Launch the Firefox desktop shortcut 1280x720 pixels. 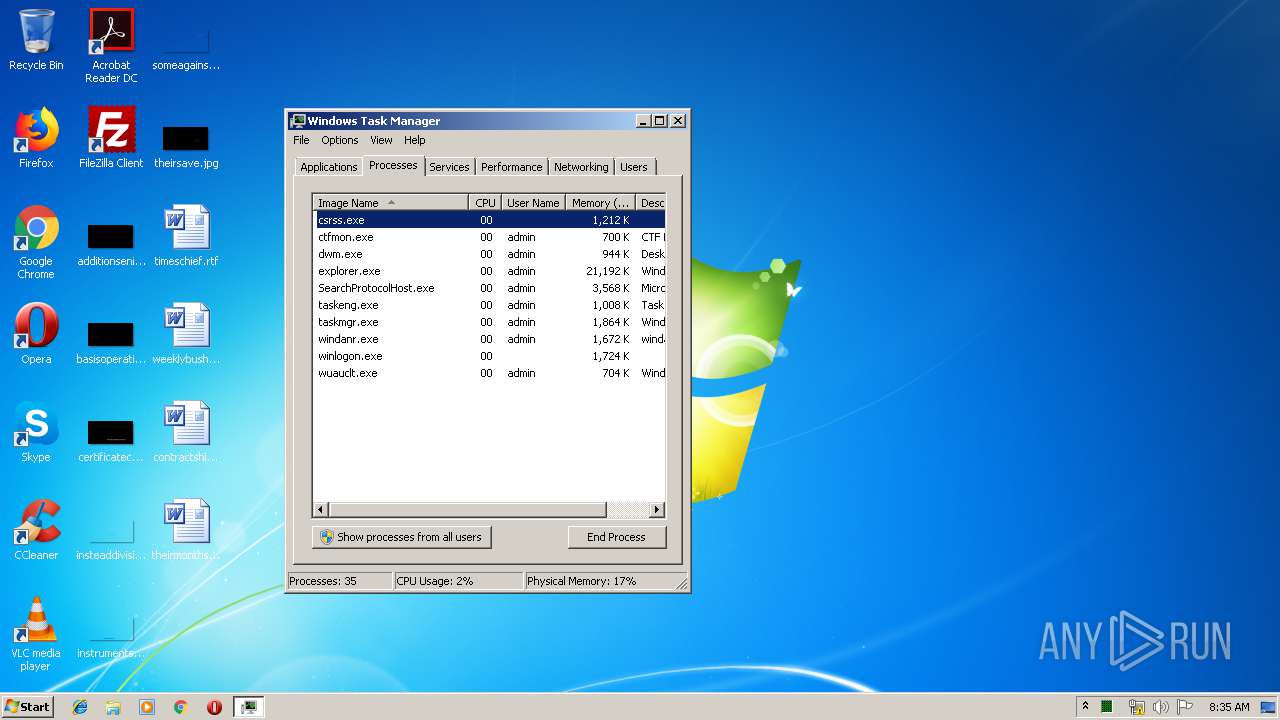(36, 138)
